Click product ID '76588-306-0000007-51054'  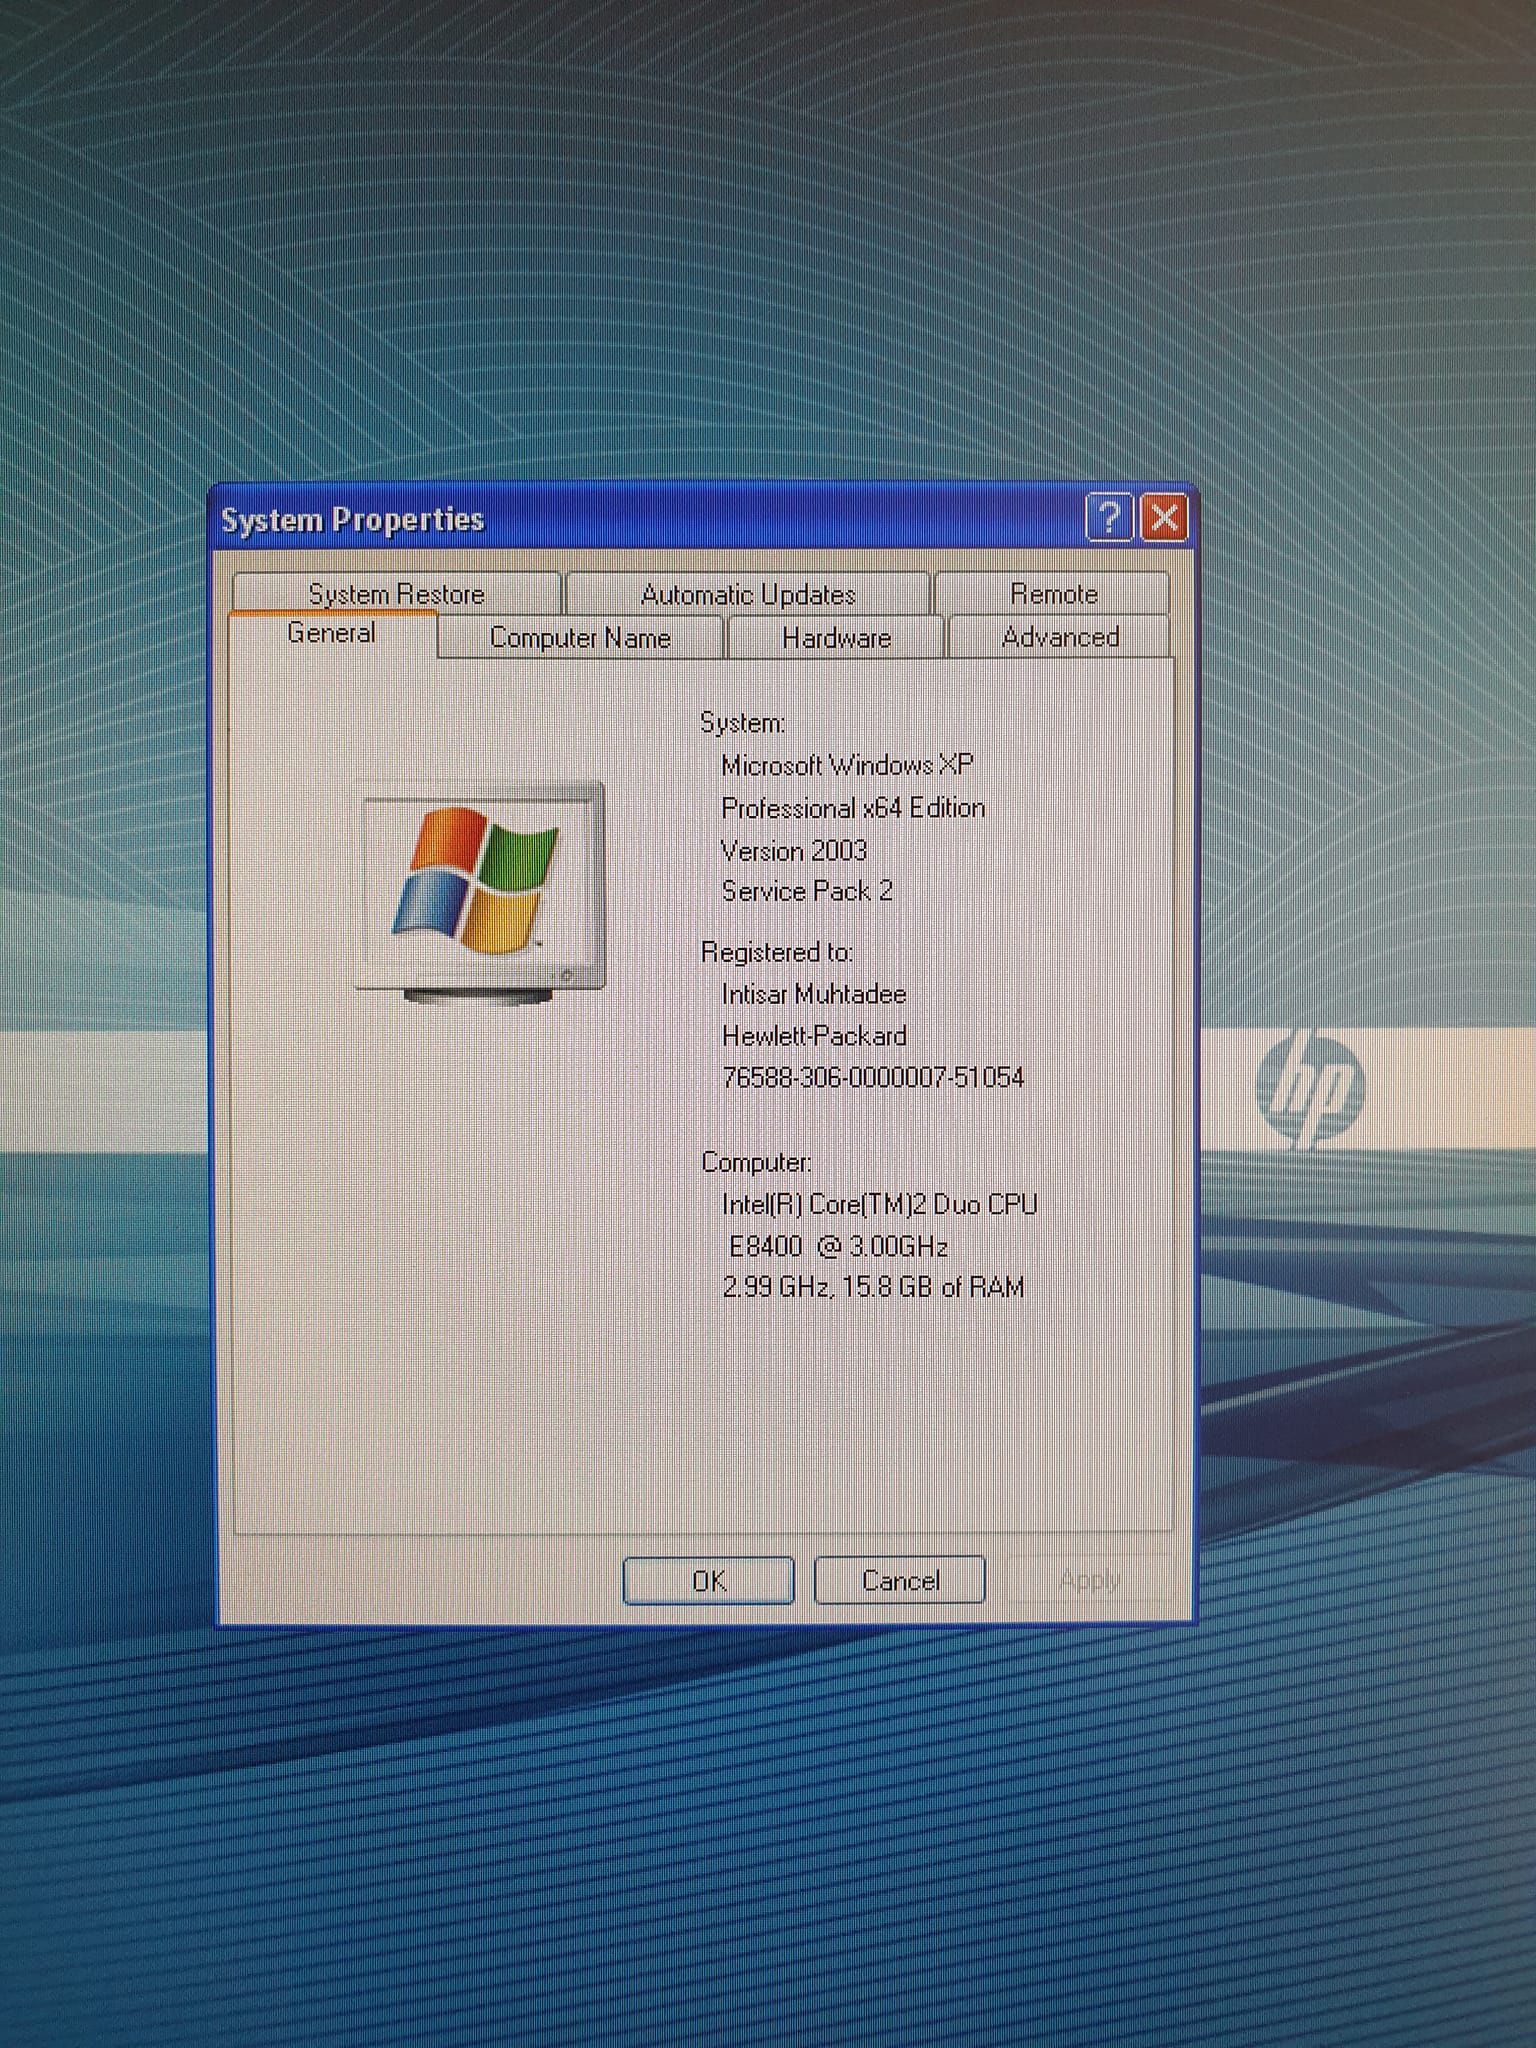click(873, 1078)
